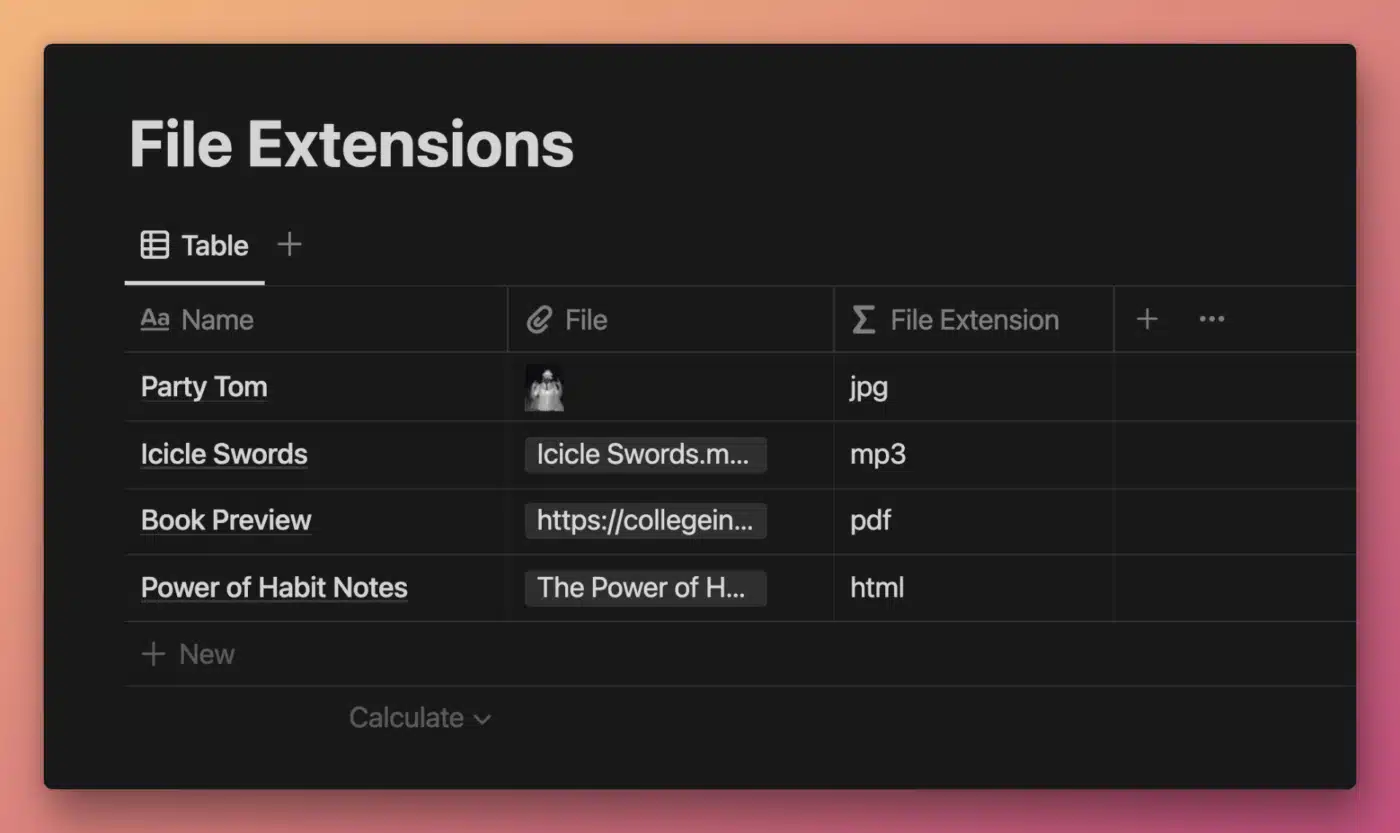The width and height of the screenshot is (1400, 833).
Task: Add a new property column
Action: [1147, 319]
